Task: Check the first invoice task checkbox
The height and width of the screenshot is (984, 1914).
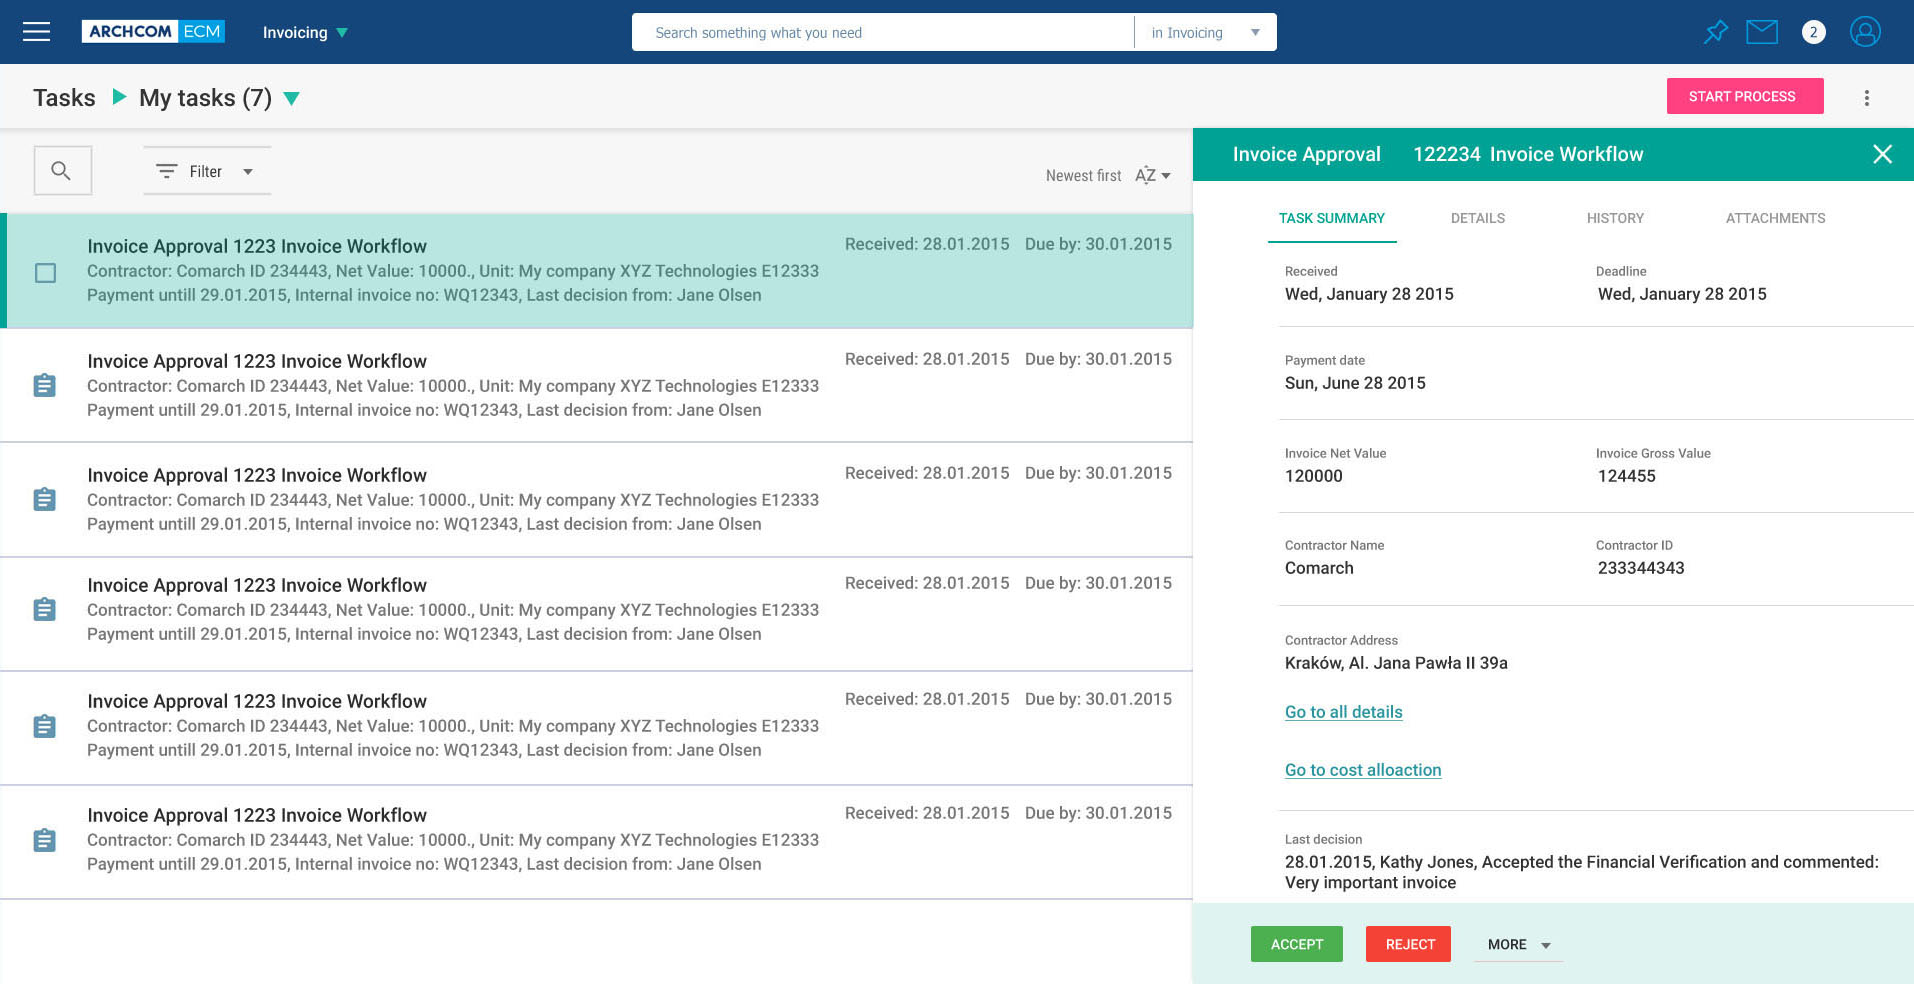Action: (45, 272)
